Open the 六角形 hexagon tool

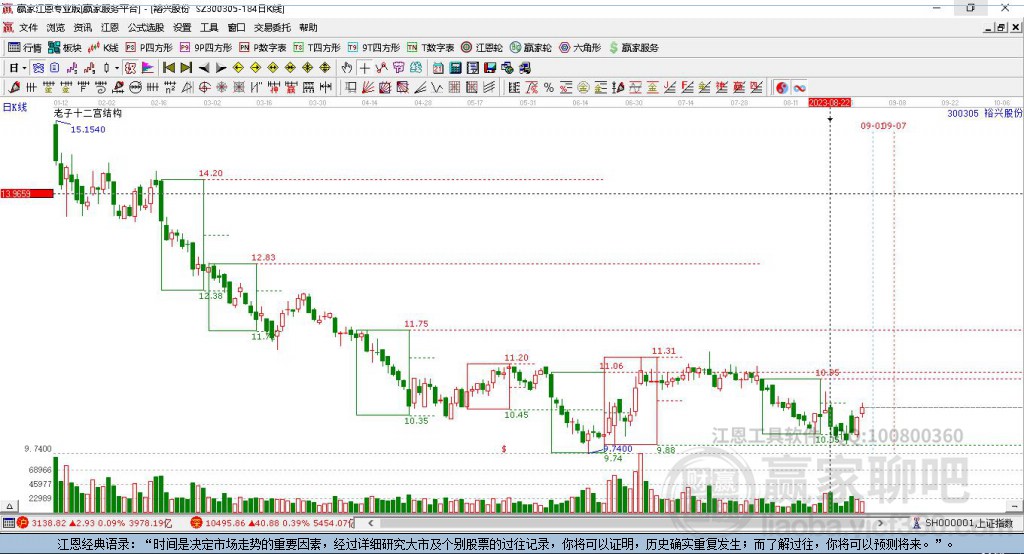point(580,47)
